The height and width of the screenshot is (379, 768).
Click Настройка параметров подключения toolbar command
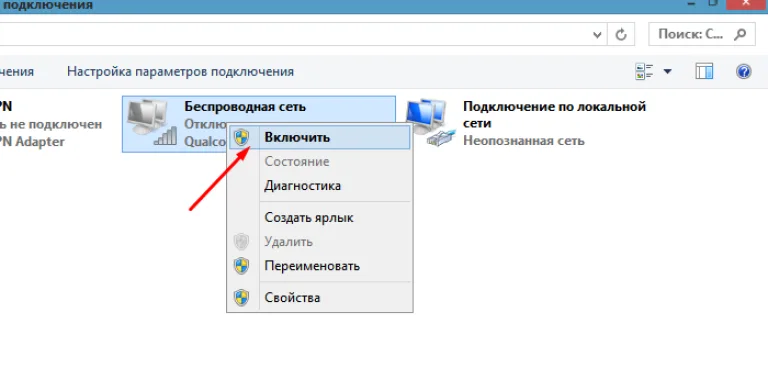click(180, 71)
